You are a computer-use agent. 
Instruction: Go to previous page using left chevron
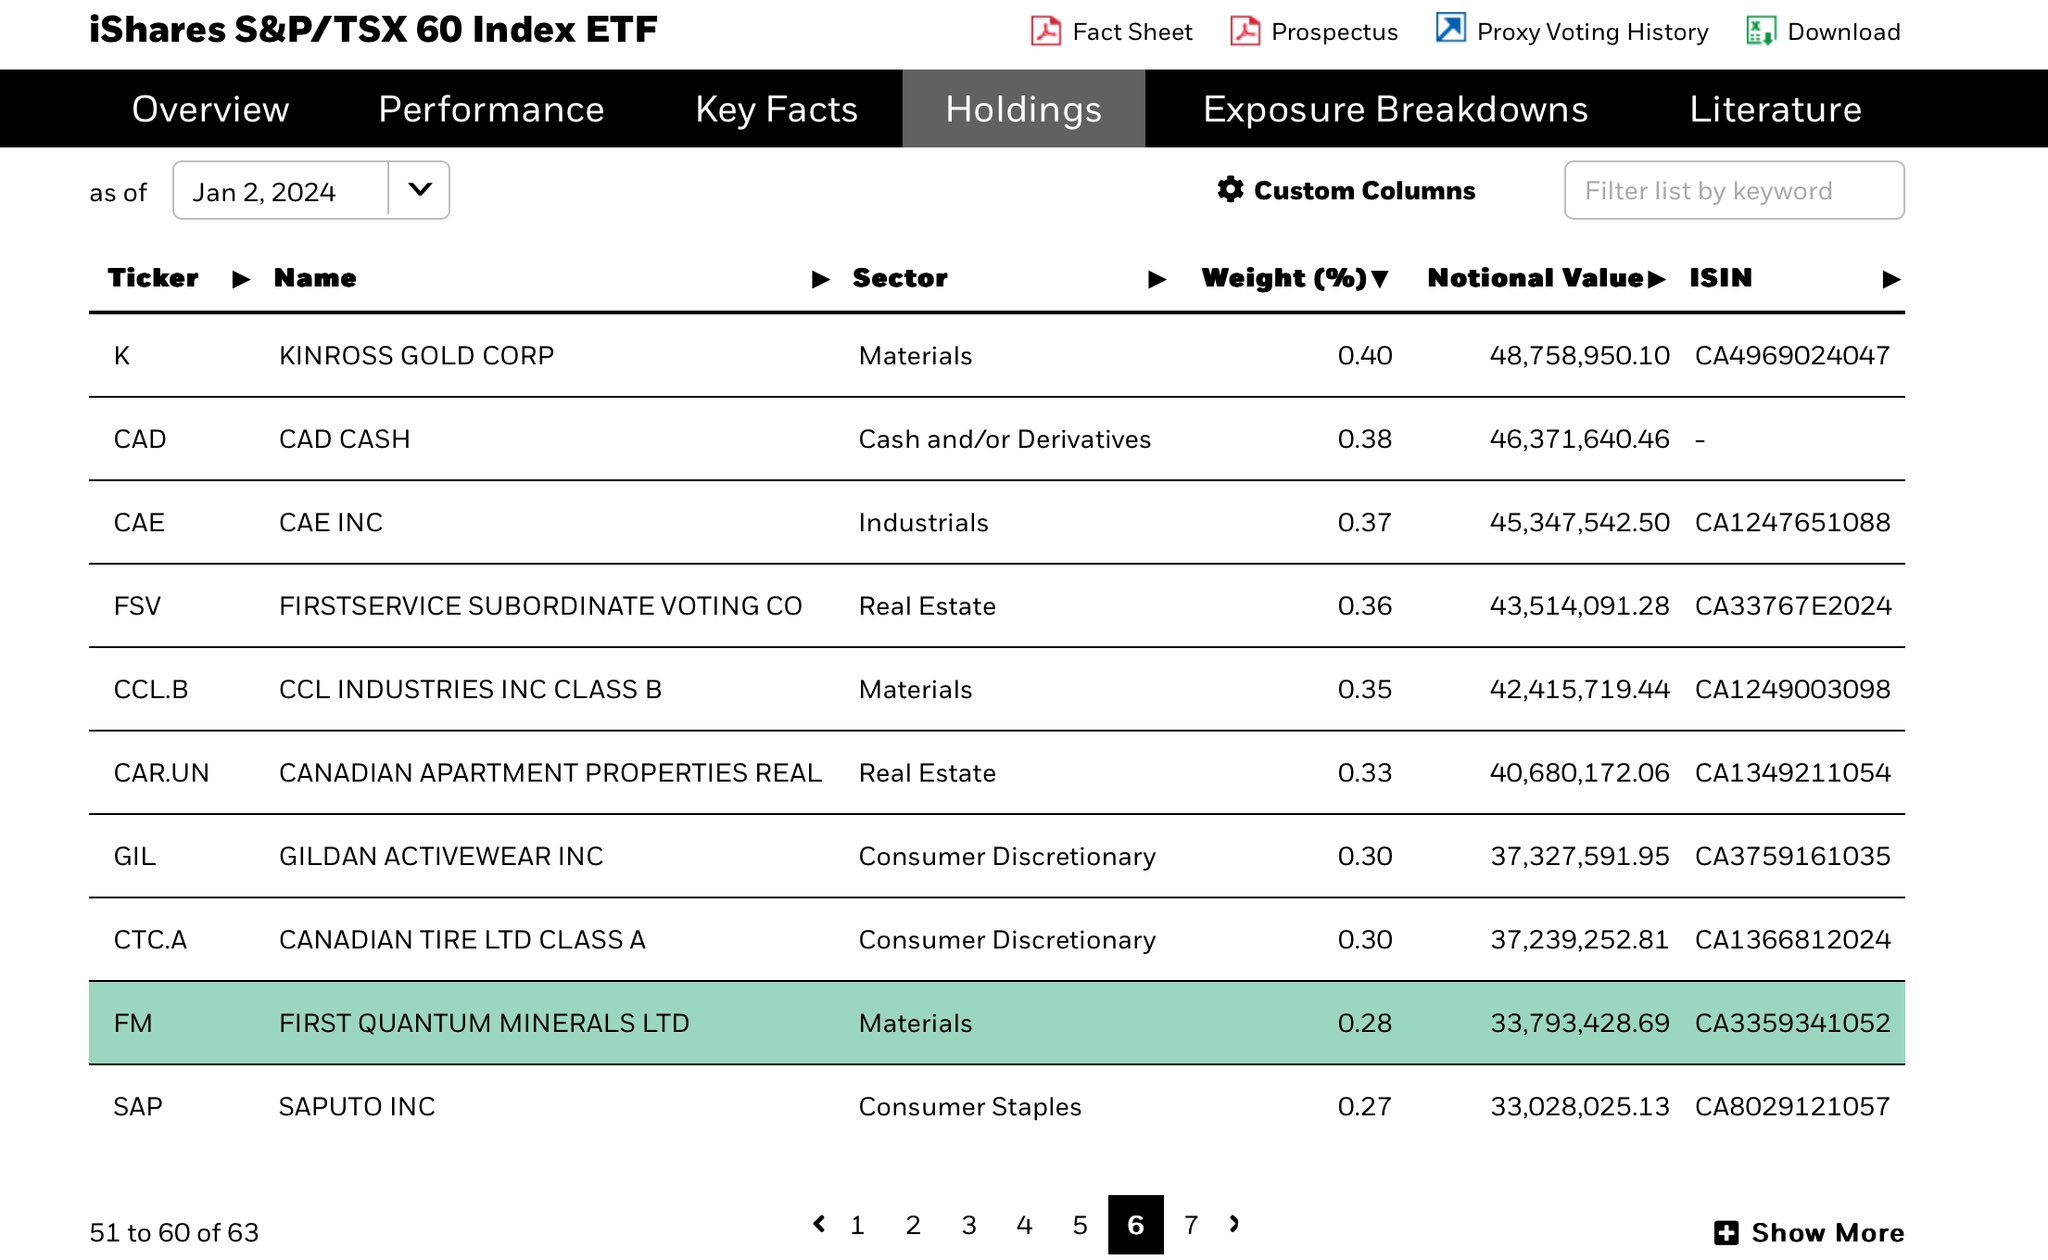819,1223
